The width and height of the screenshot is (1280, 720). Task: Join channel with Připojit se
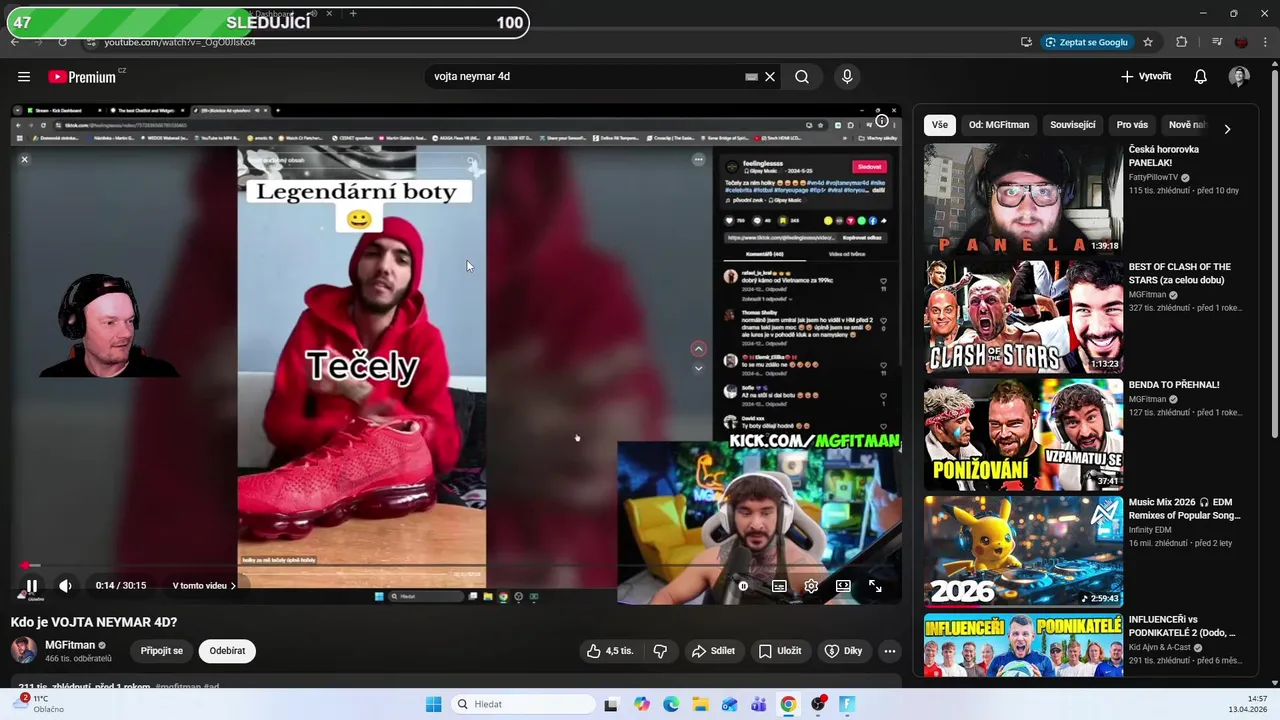click(162, 651)
